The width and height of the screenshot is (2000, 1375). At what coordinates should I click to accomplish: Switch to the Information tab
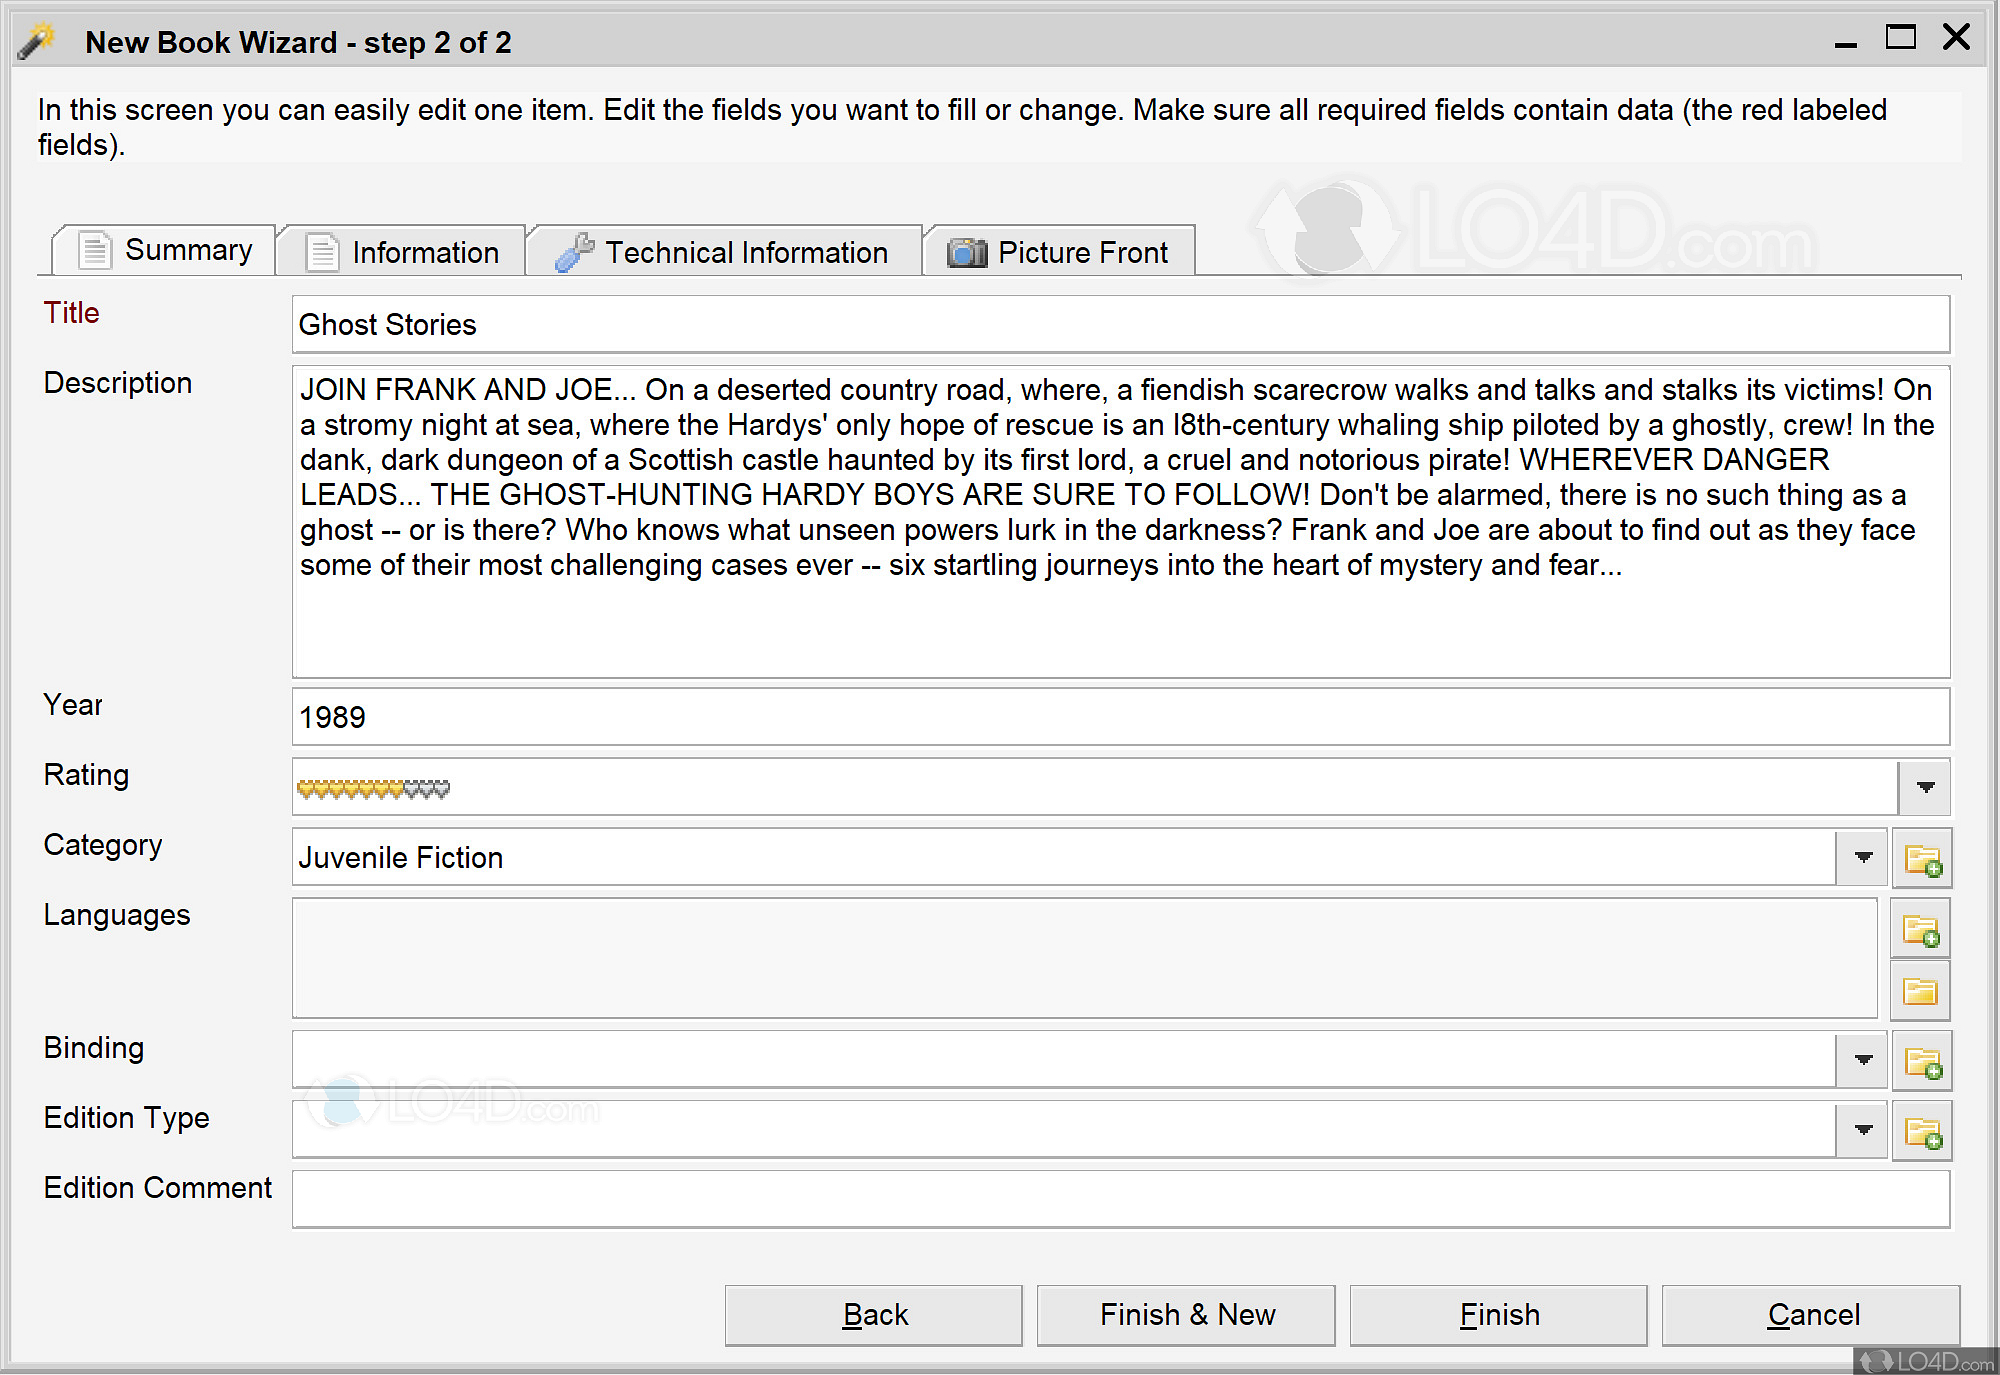402,252
